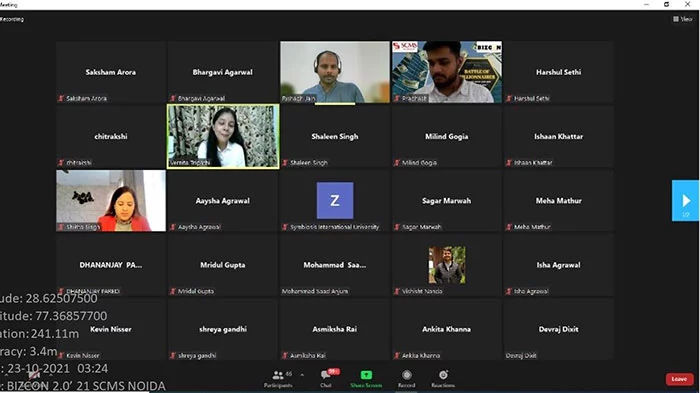Select the DHANANJAY PA... participant tile

(111, 265)
